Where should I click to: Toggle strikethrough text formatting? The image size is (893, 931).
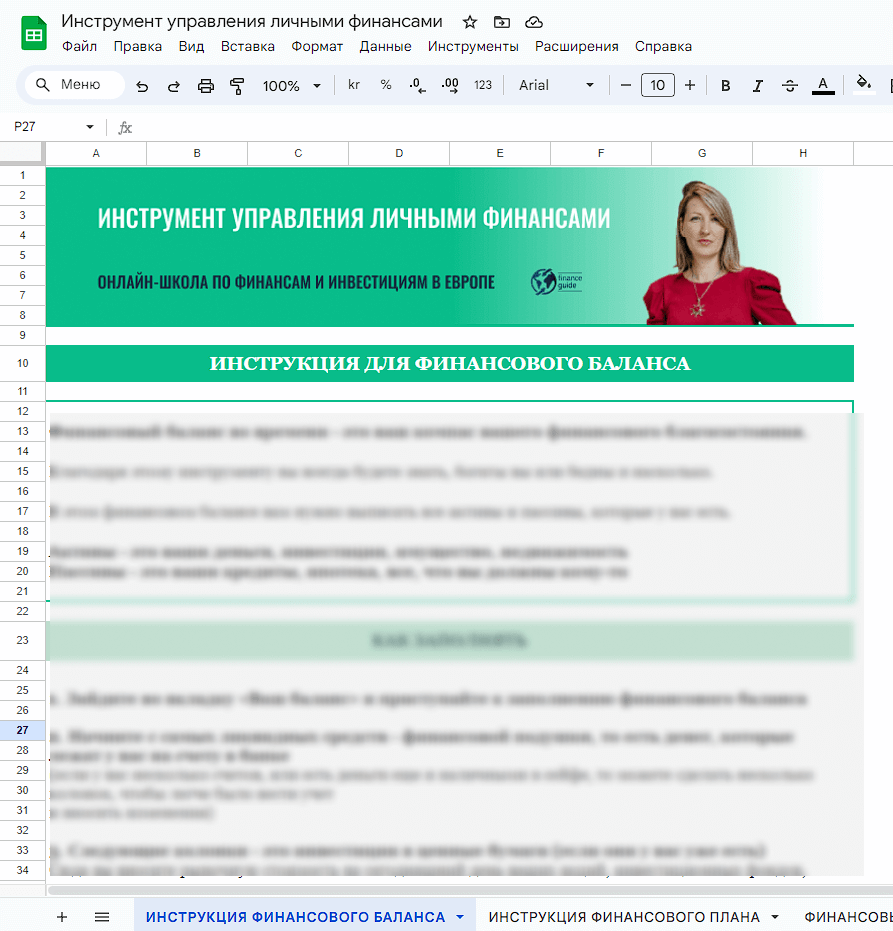click(x=790, y=86)
